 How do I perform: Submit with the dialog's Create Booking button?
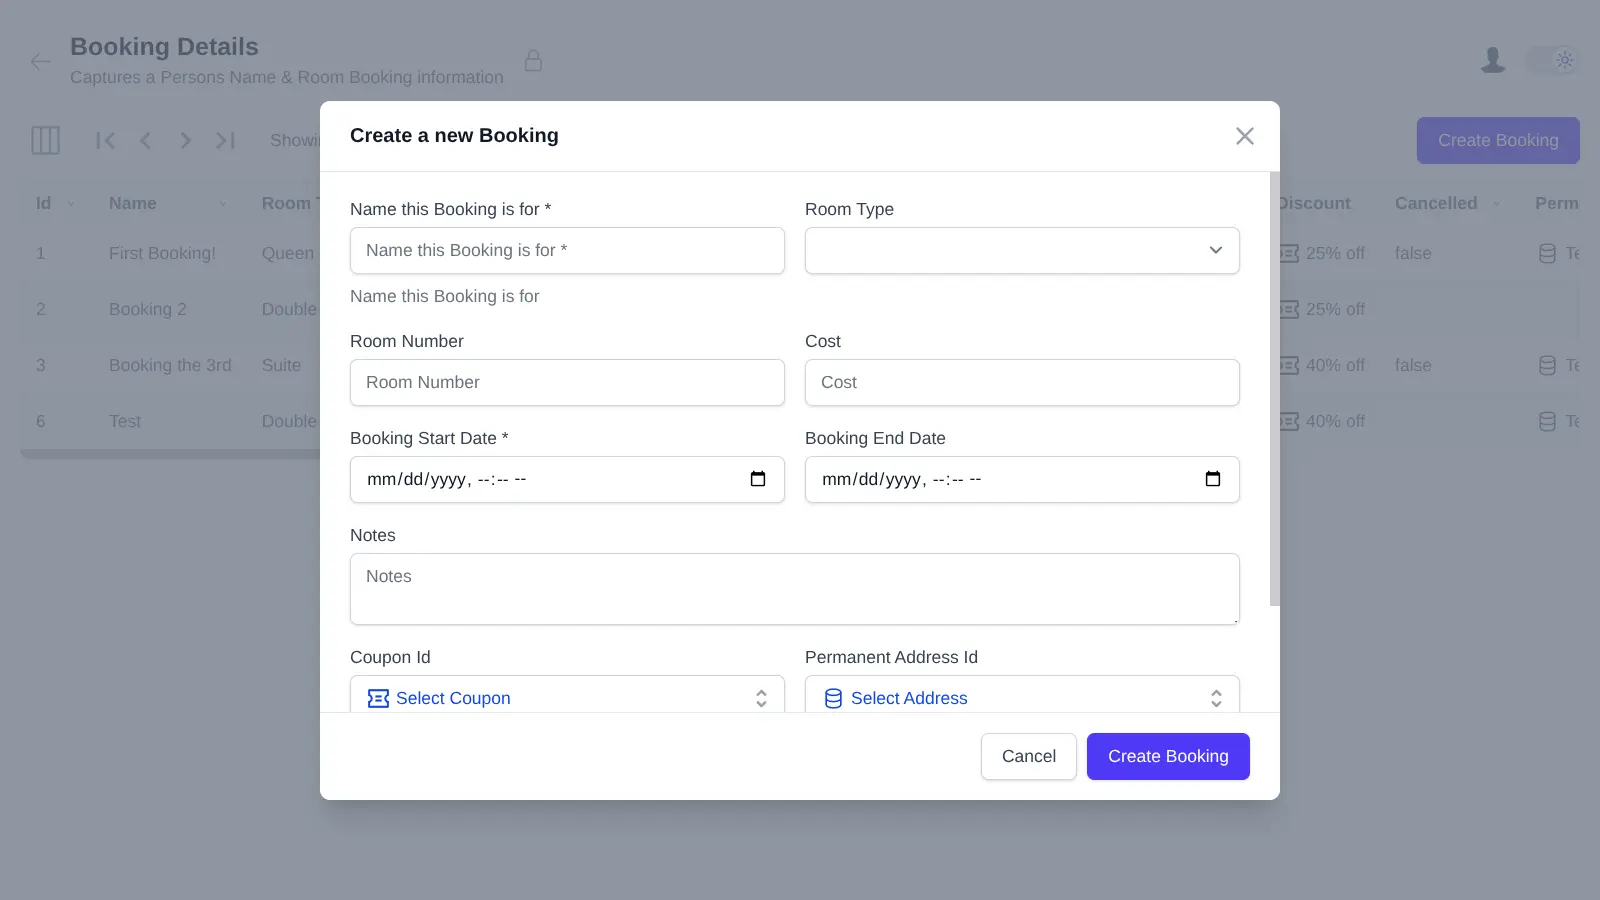(x=1168, y=756)
